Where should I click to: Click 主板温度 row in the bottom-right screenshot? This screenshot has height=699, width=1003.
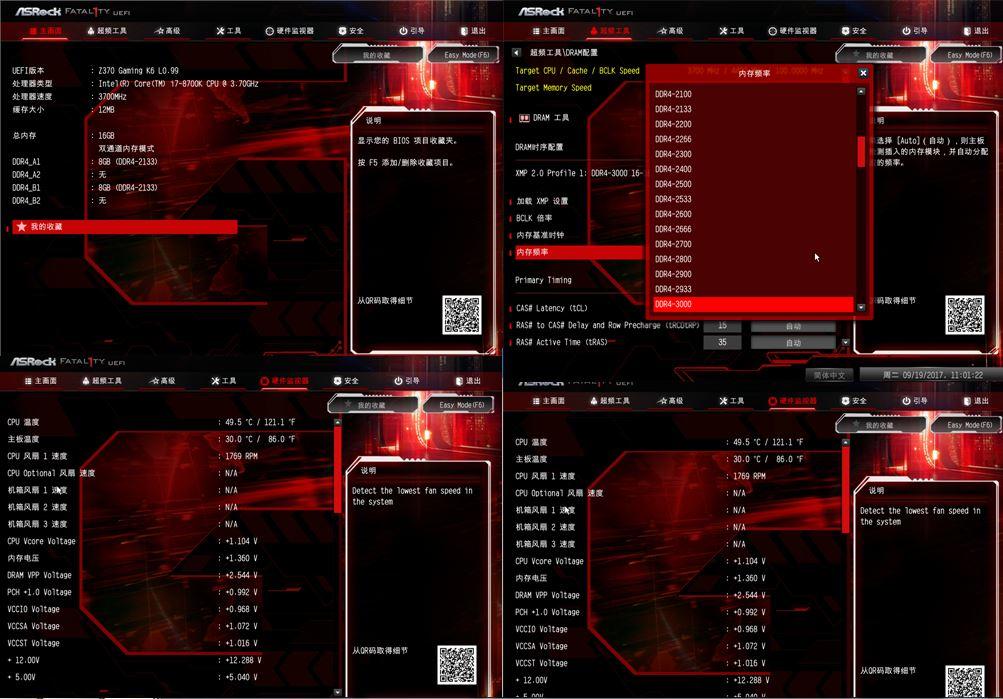[x=659, y=459]
